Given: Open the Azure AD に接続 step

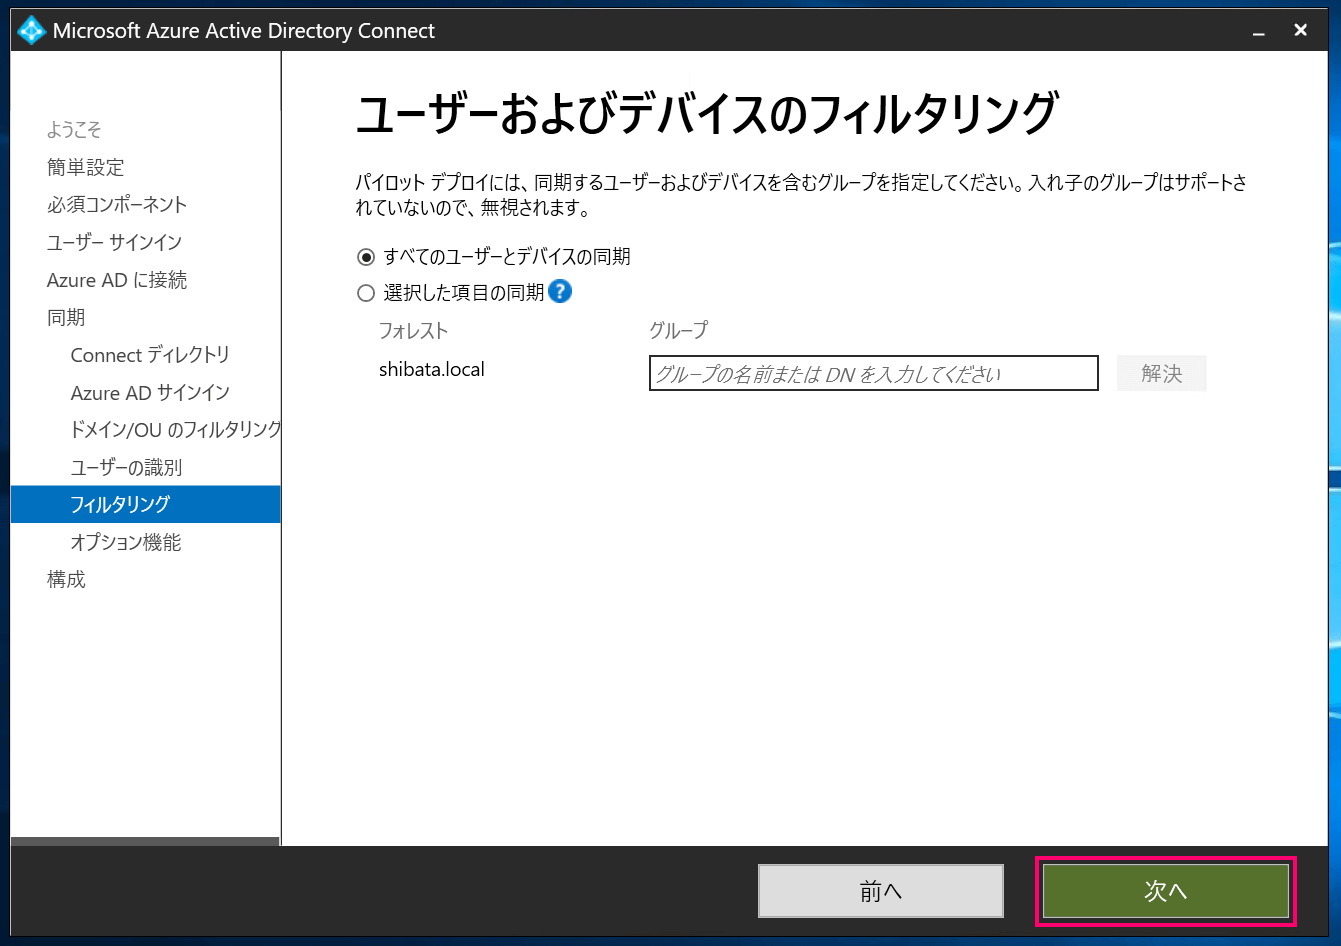Looking at the screenshot, I should tap(117, 280).
